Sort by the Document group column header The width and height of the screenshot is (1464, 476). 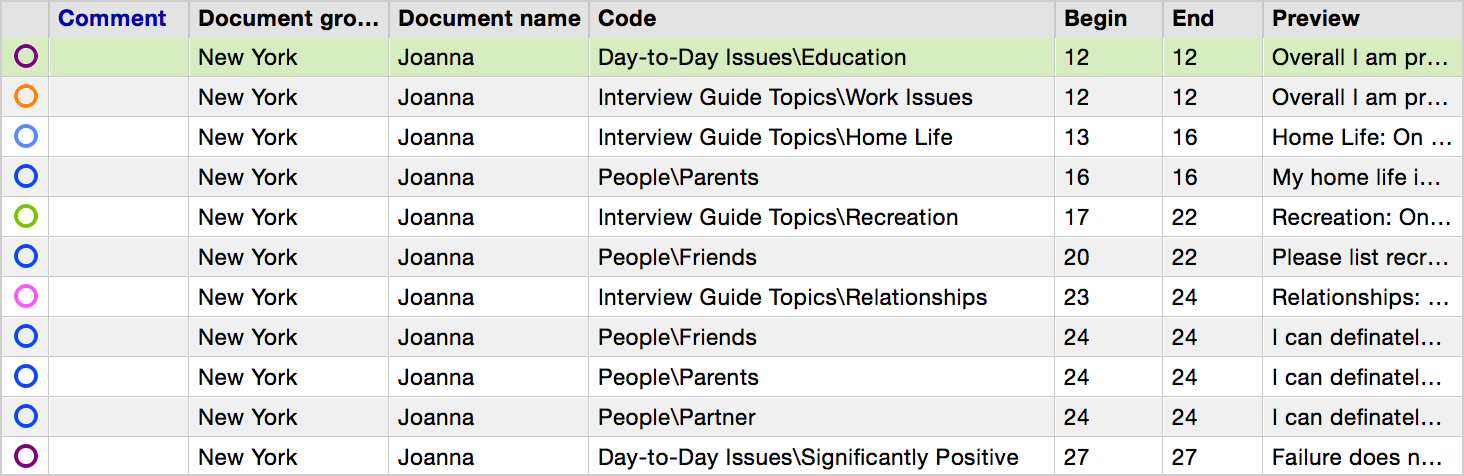pyautogui.click(x=289, y=18)
